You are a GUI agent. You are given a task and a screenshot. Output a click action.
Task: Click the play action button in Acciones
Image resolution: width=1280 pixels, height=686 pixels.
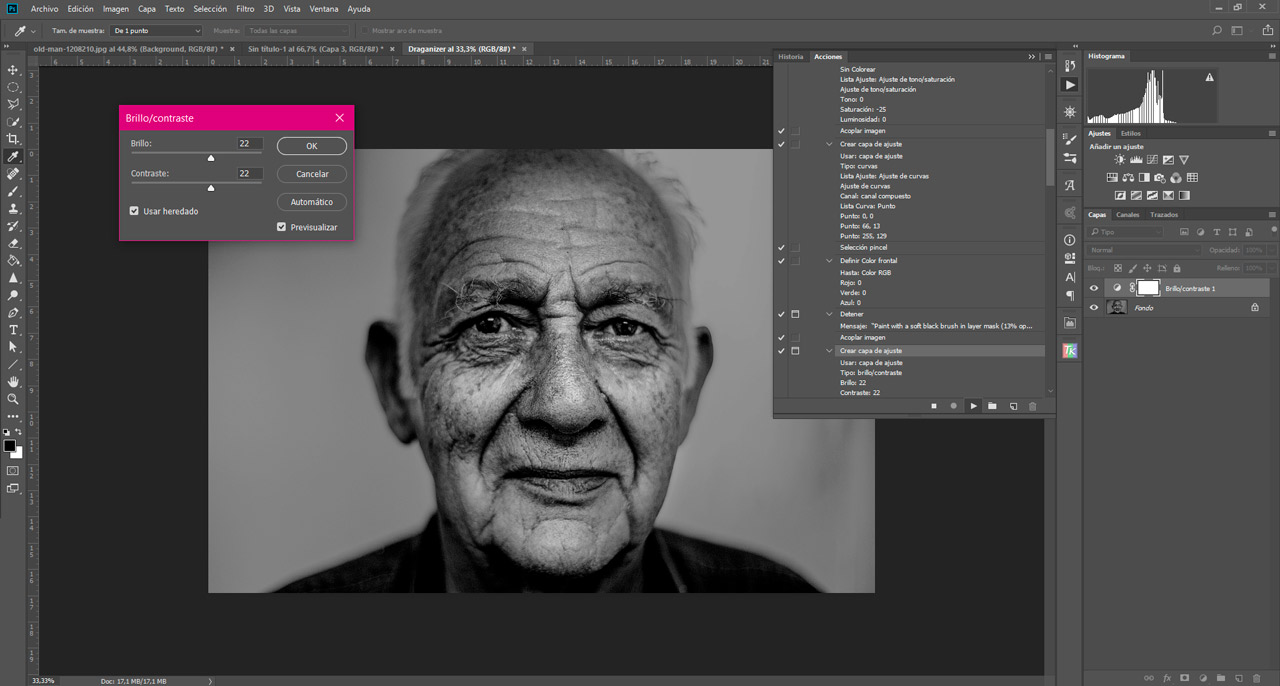click(973, 406)
